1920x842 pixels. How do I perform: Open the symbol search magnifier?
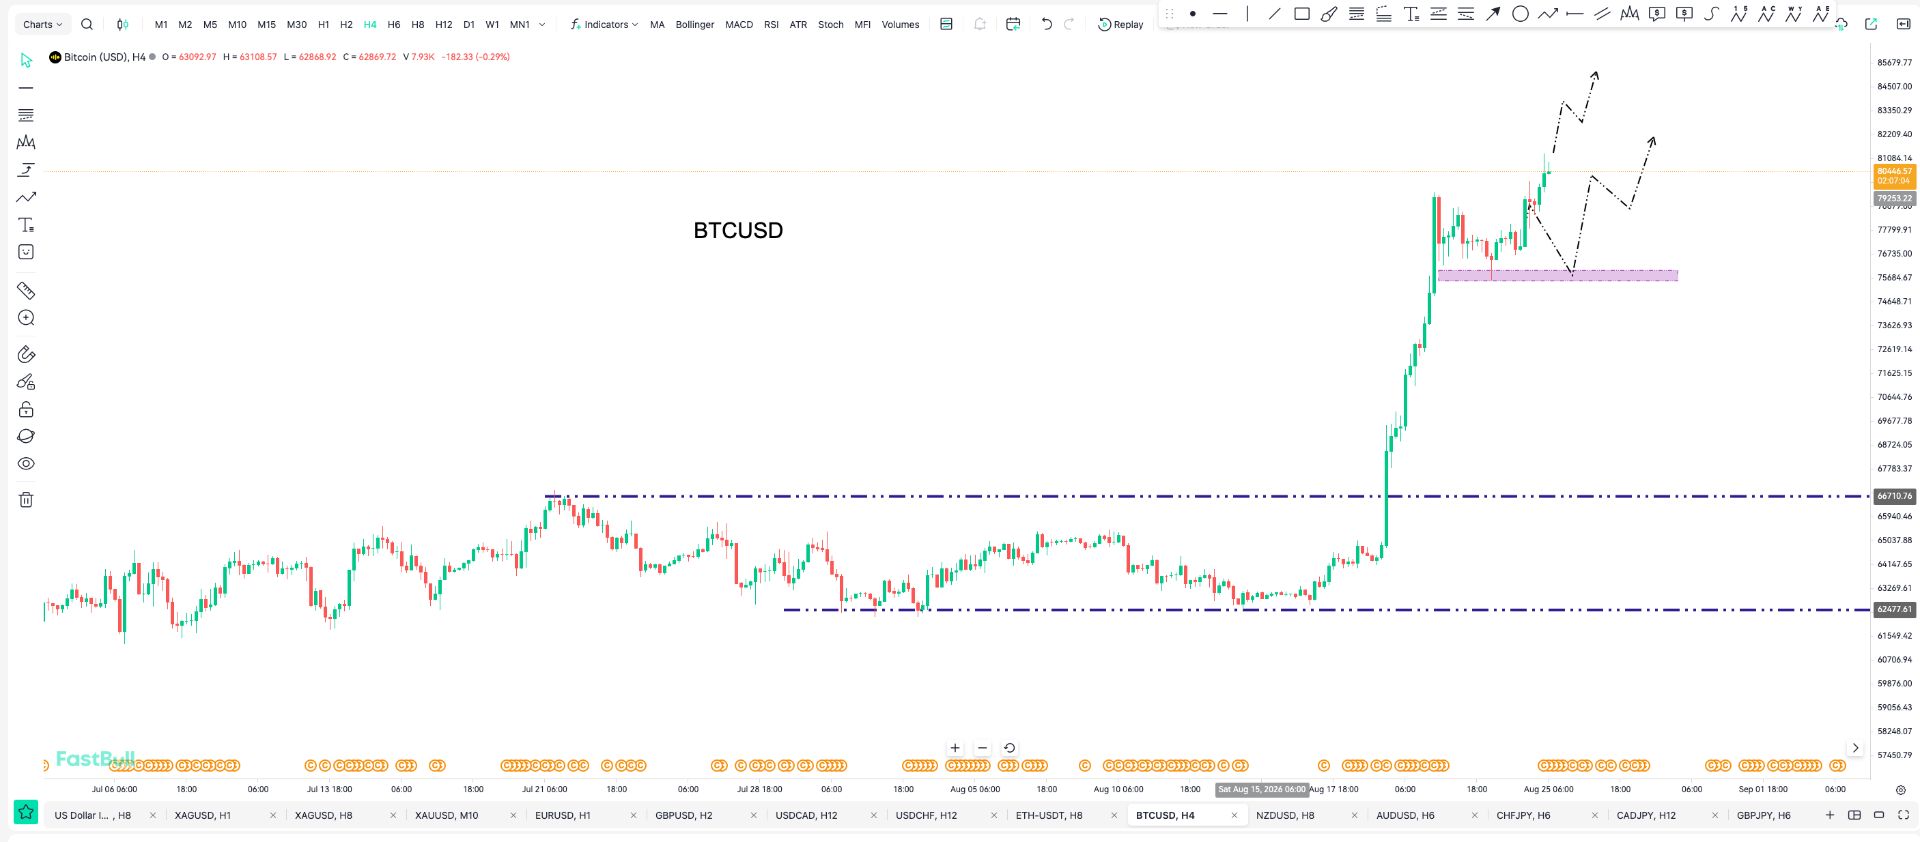pyautogui.click(x=87, y=24)
